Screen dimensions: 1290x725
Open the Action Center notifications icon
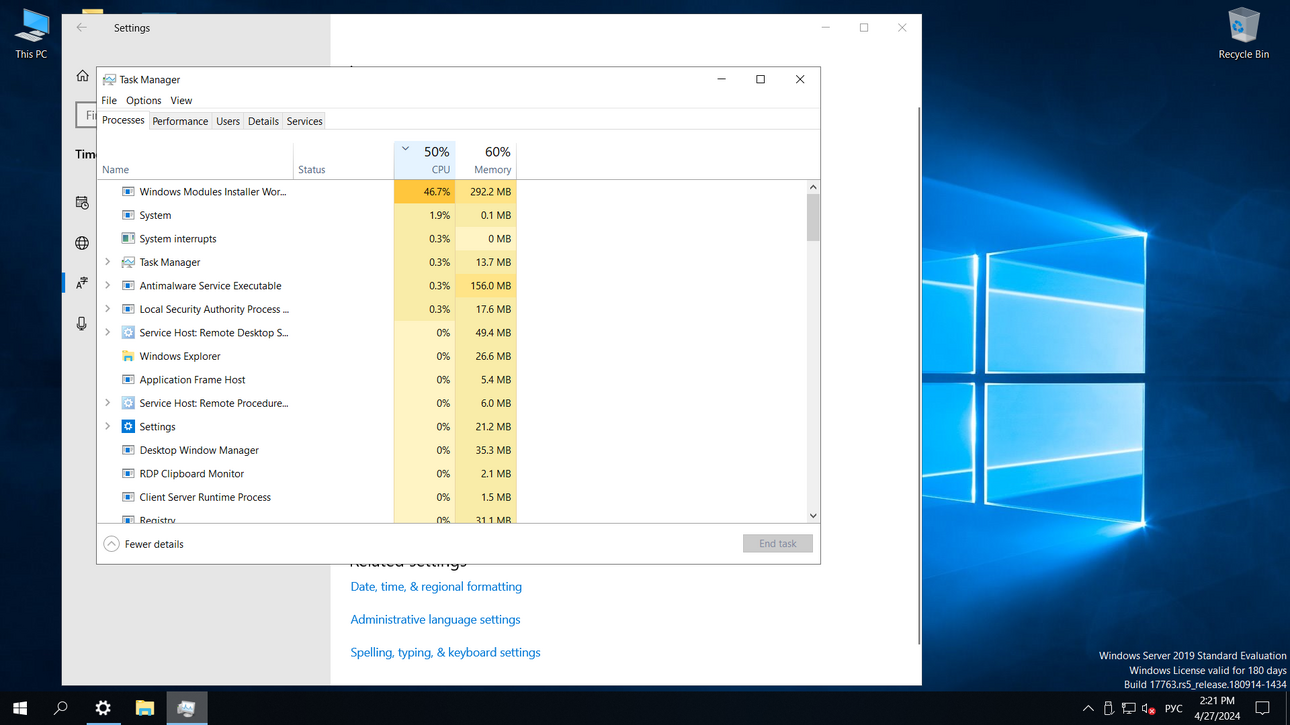click(x=1262, y=708)
